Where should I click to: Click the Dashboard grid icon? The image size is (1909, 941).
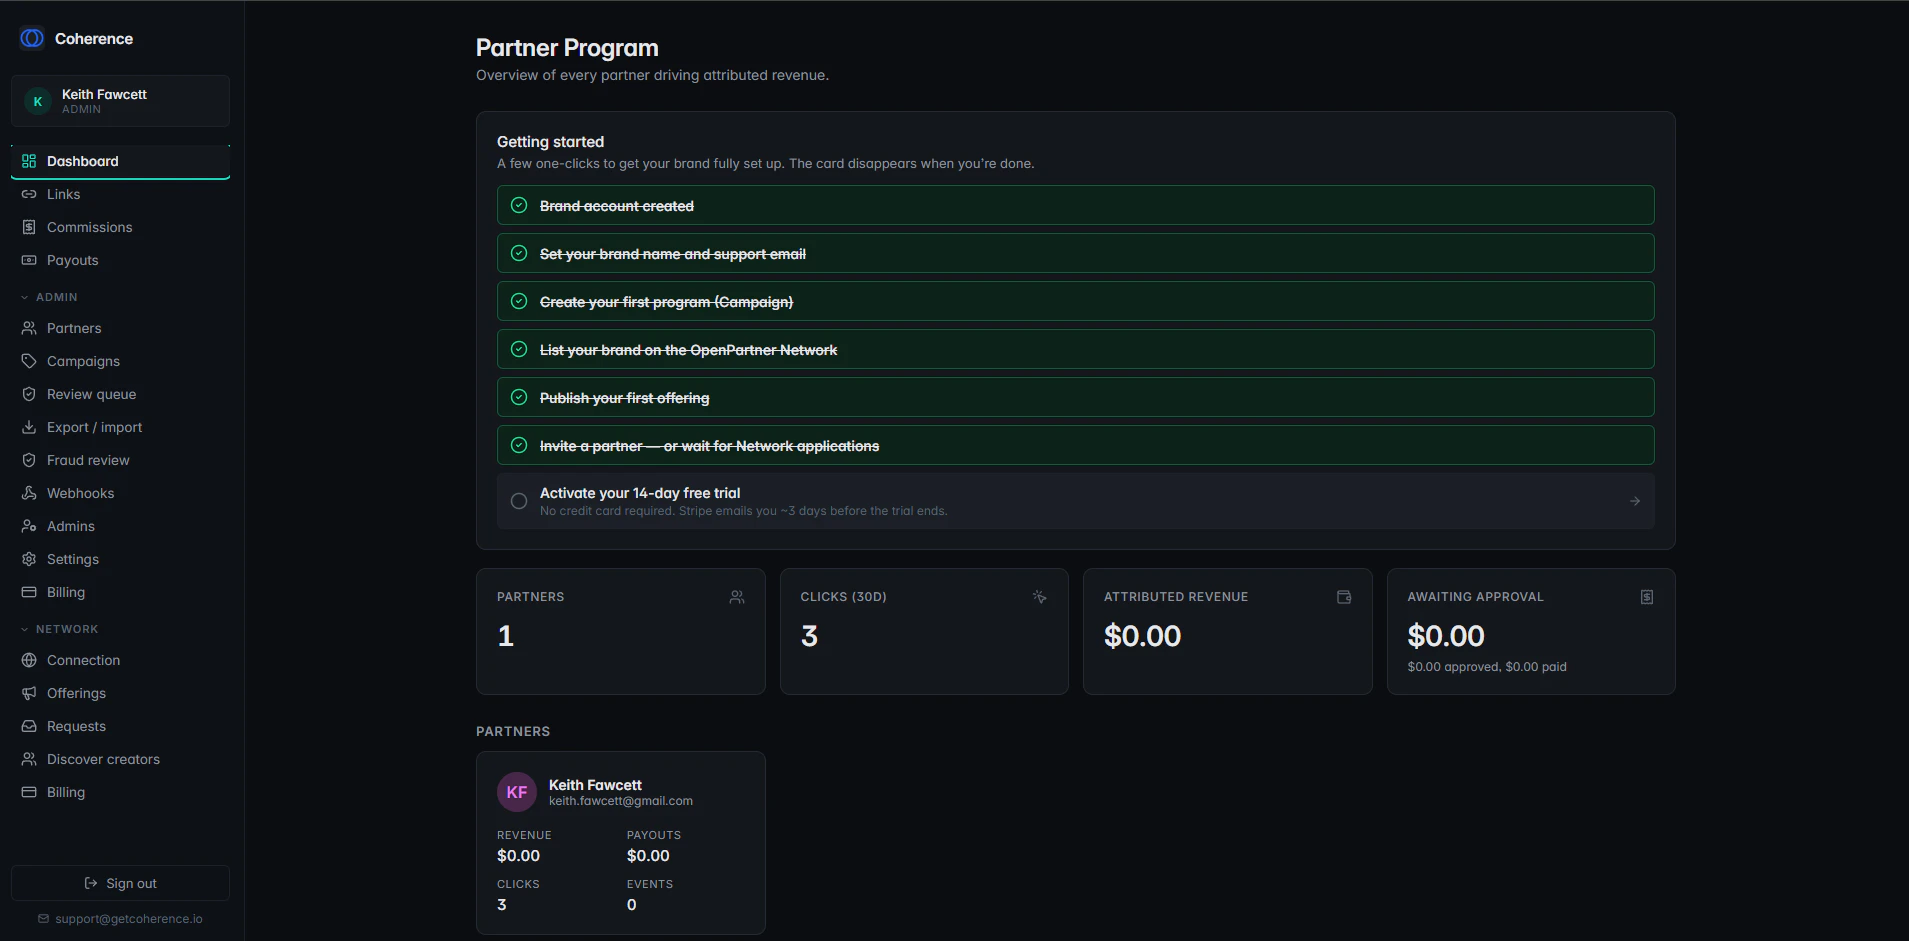(x=29, y=161)
